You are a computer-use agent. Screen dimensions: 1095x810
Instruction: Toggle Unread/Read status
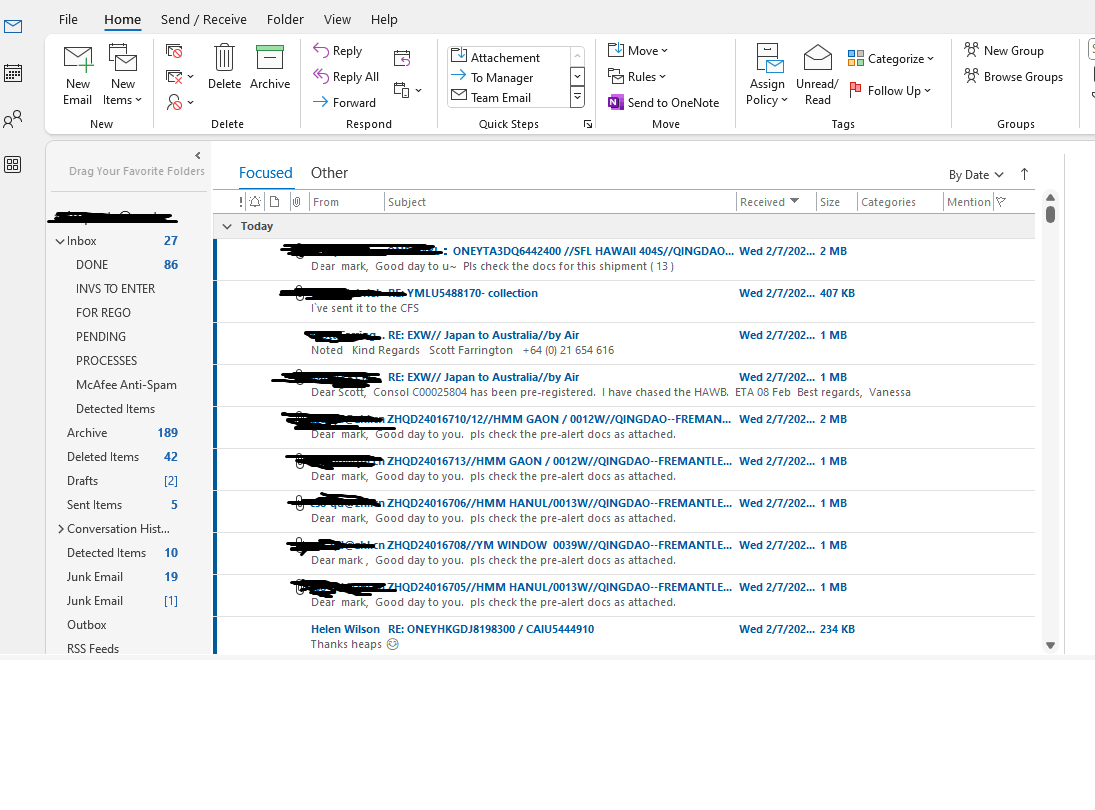[817, 75]
